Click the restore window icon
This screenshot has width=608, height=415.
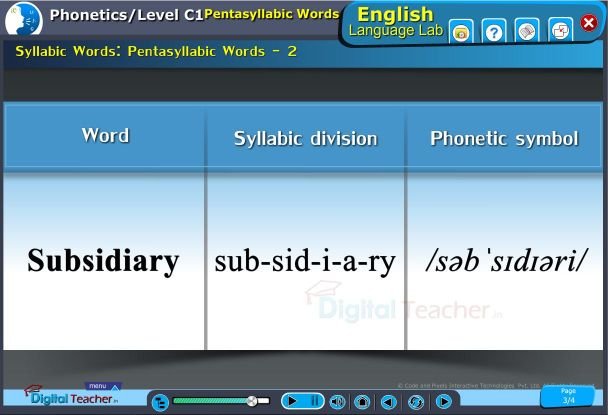click(x=560, y=31)
